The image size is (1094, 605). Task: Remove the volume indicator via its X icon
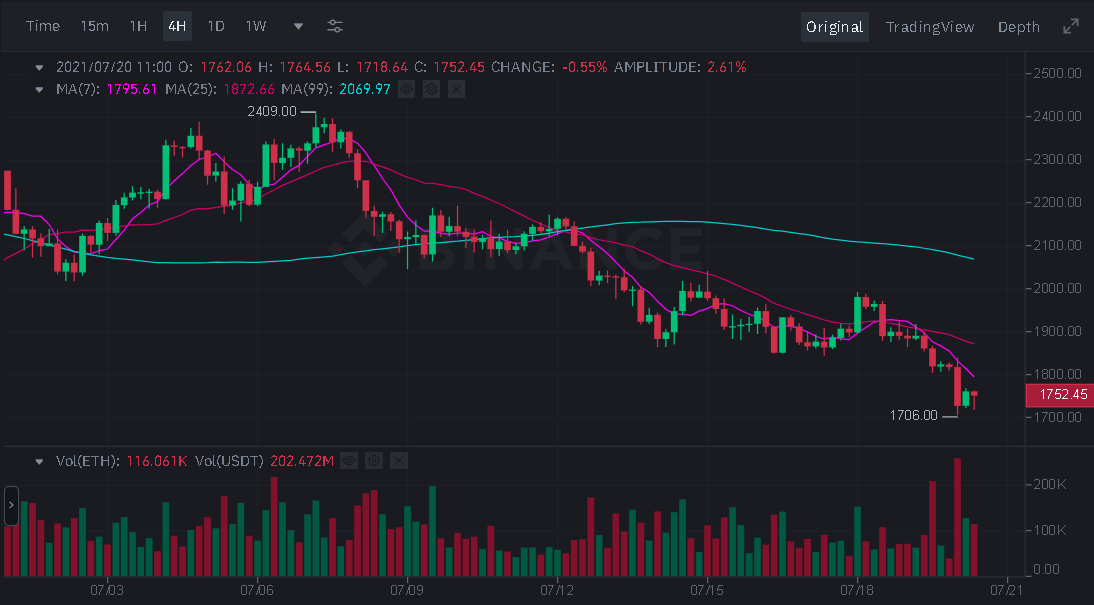[x=398, y=461]
